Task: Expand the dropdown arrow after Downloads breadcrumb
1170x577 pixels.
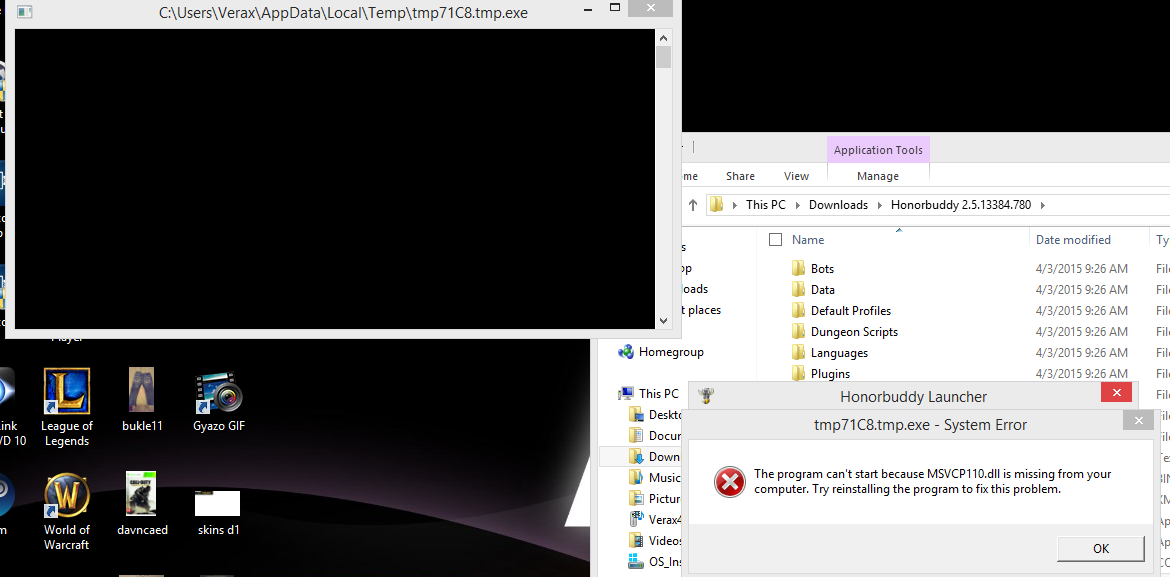Action: point(879,205)
